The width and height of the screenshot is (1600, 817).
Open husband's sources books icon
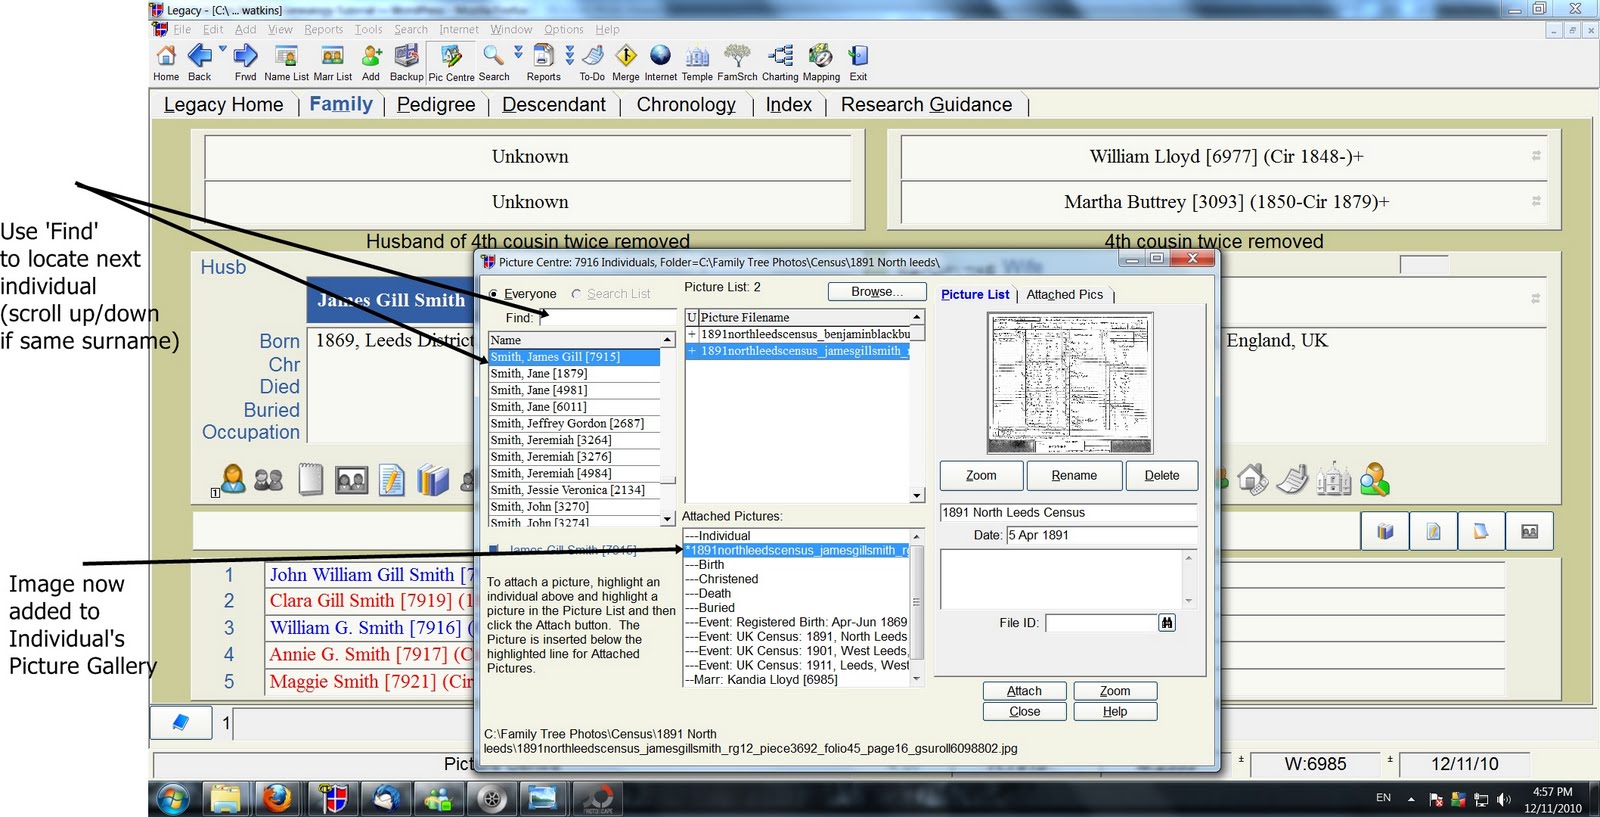[x=433, y=480]
